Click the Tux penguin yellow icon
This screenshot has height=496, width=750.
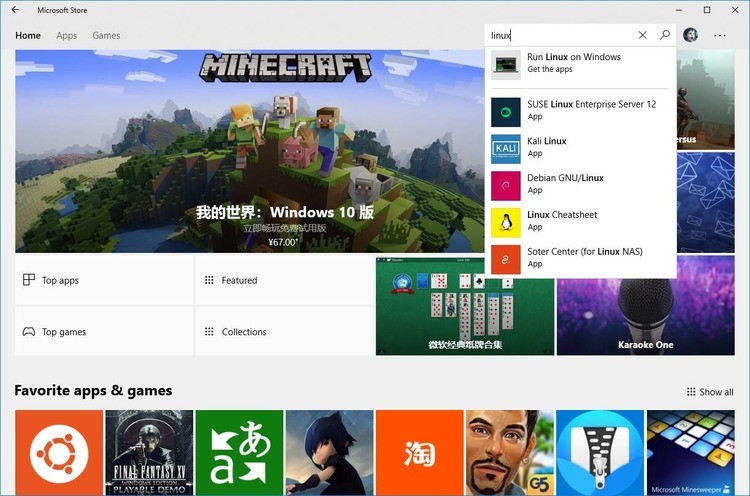506,223
